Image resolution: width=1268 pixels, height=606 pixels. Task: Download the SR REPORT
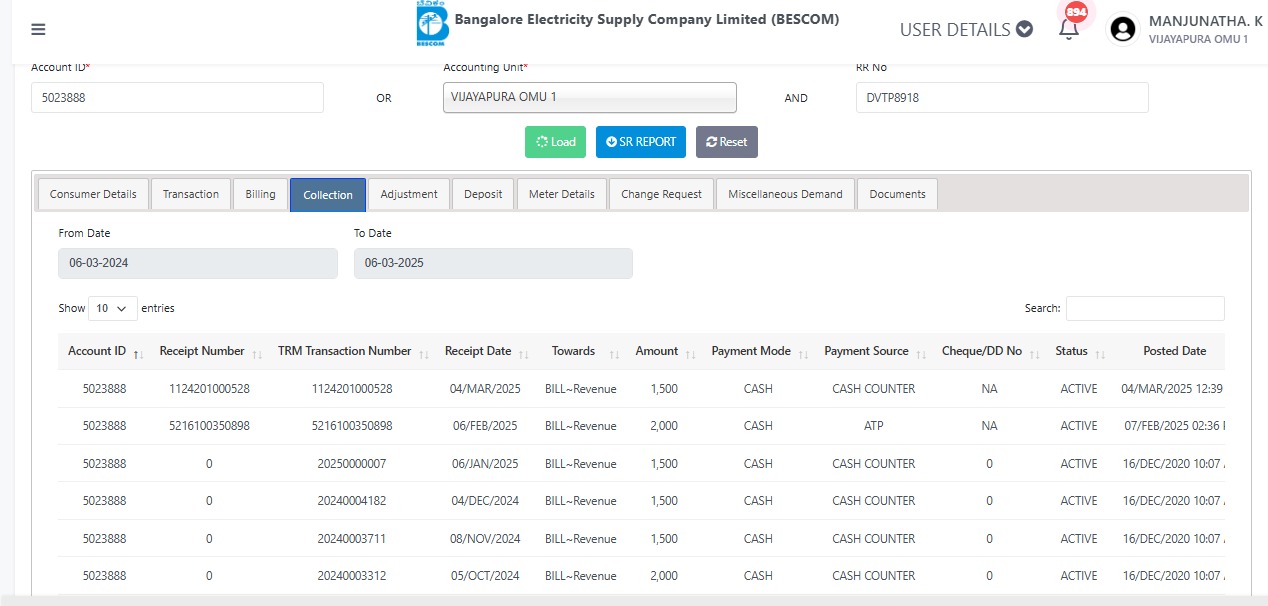641,142
